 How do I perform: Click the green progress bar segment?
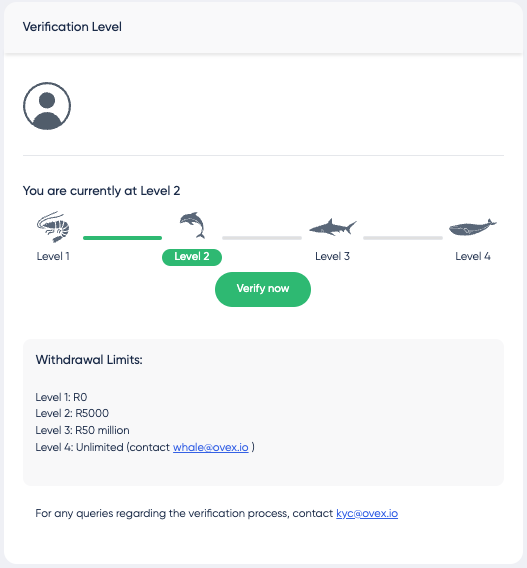(x=122, y=238)
